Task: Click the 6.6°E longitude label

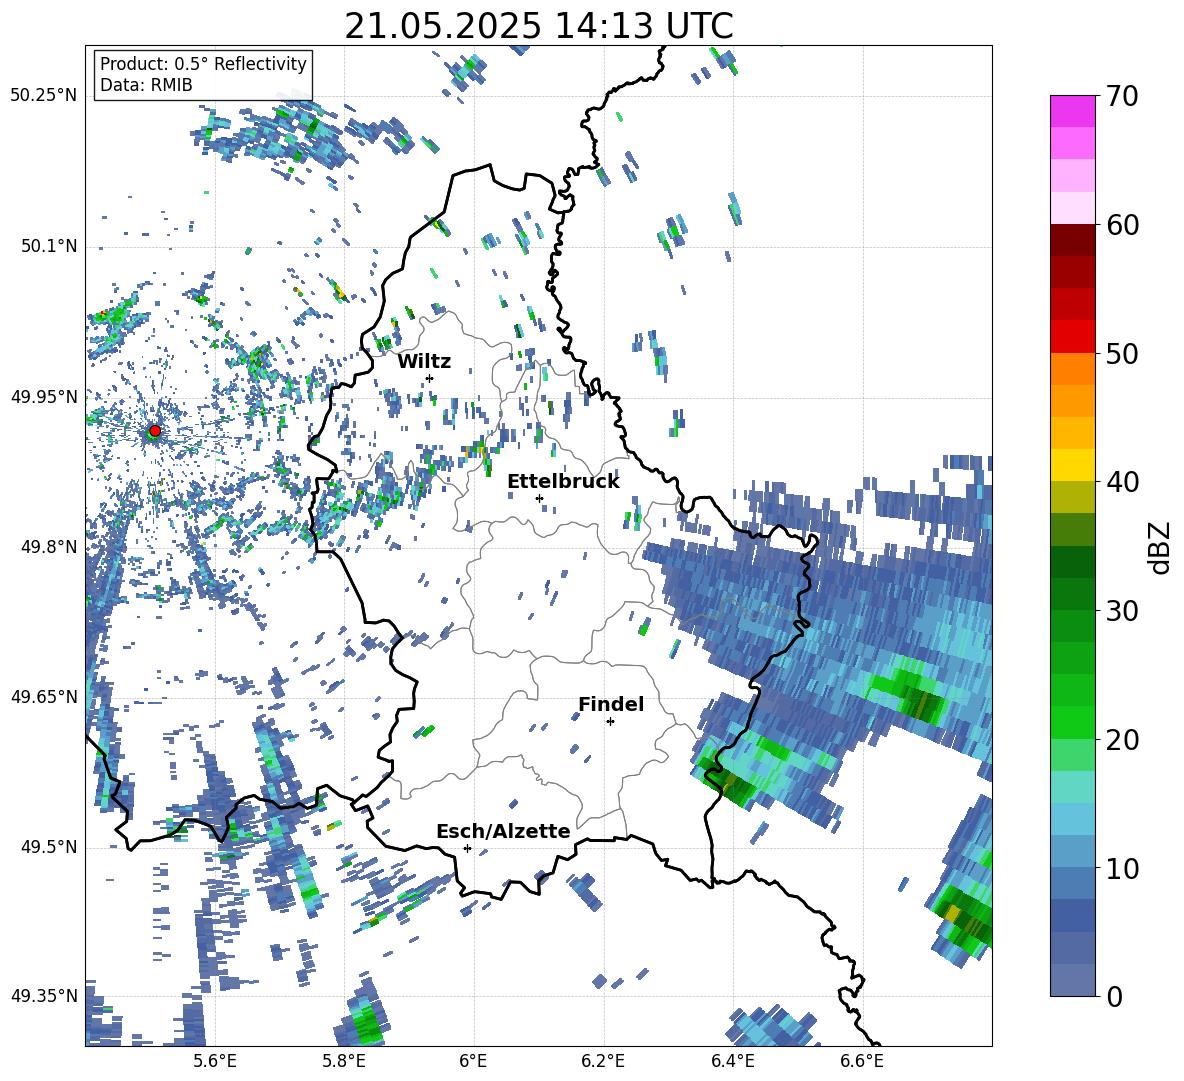Action: tap(862, 1062)
